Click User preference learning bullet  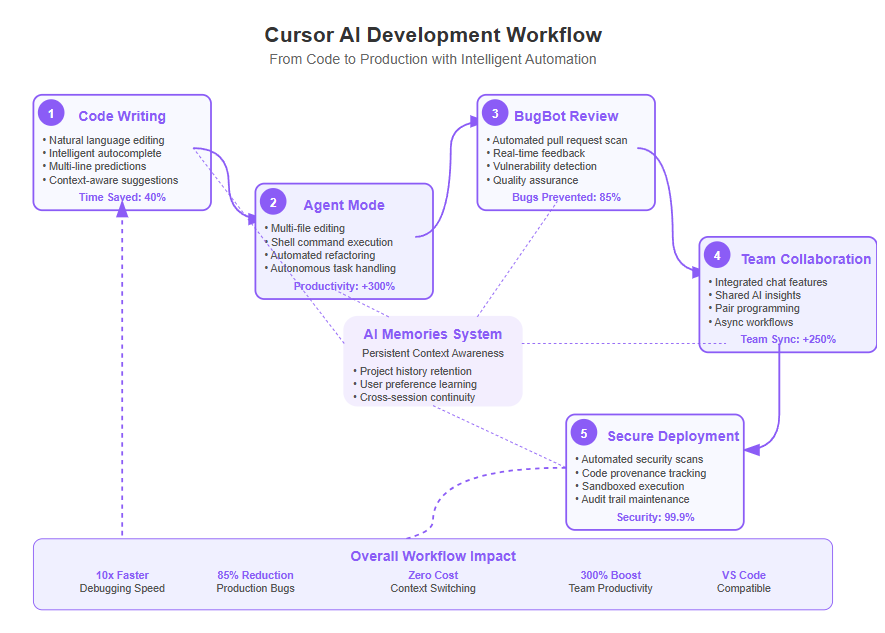[415, 384]
